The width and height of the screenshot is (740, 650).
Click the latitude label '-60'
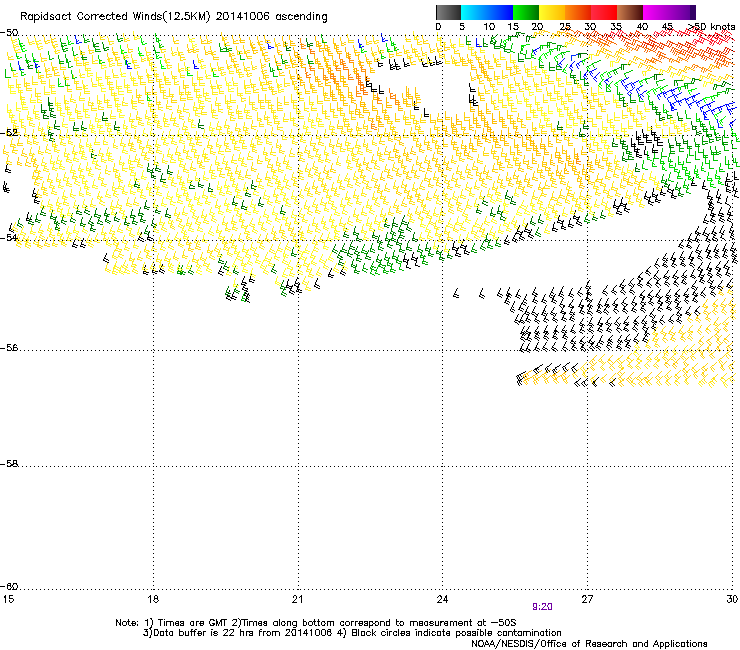[9, 587]
